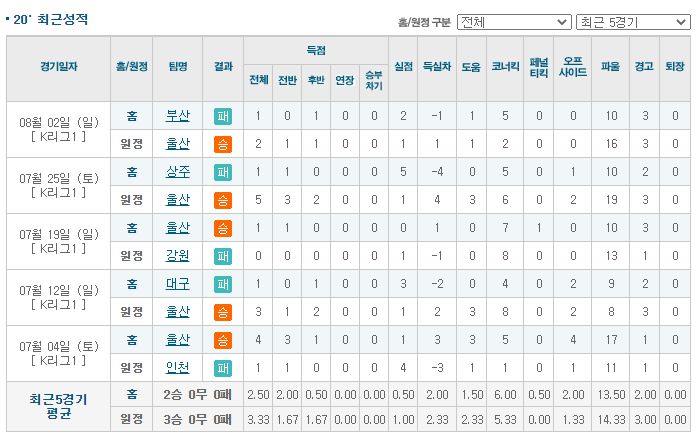This screenshot has width=696, height=438.
Task: Click the 오프사이드 column header
Action: tap(573, 67)
